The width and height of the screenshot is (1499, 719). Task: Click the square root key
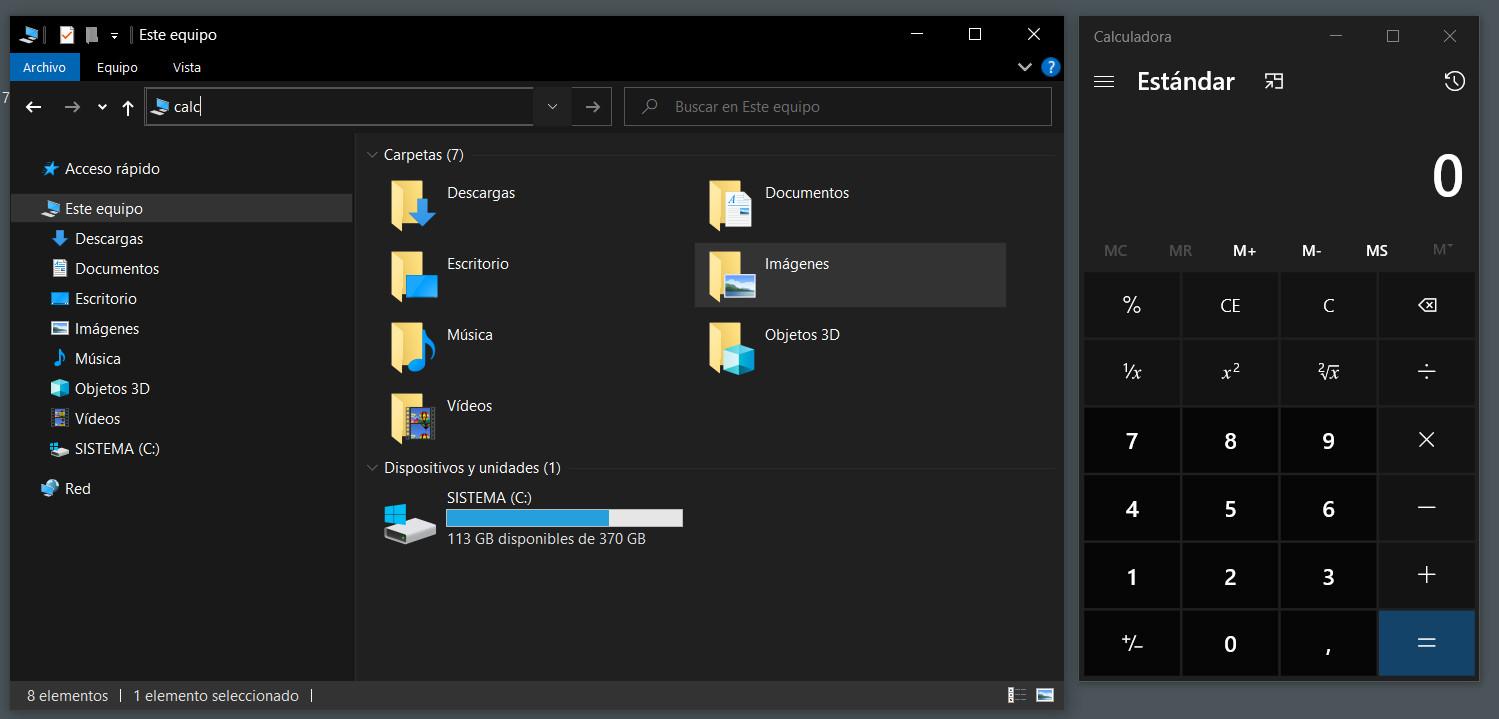(1328, 373)
